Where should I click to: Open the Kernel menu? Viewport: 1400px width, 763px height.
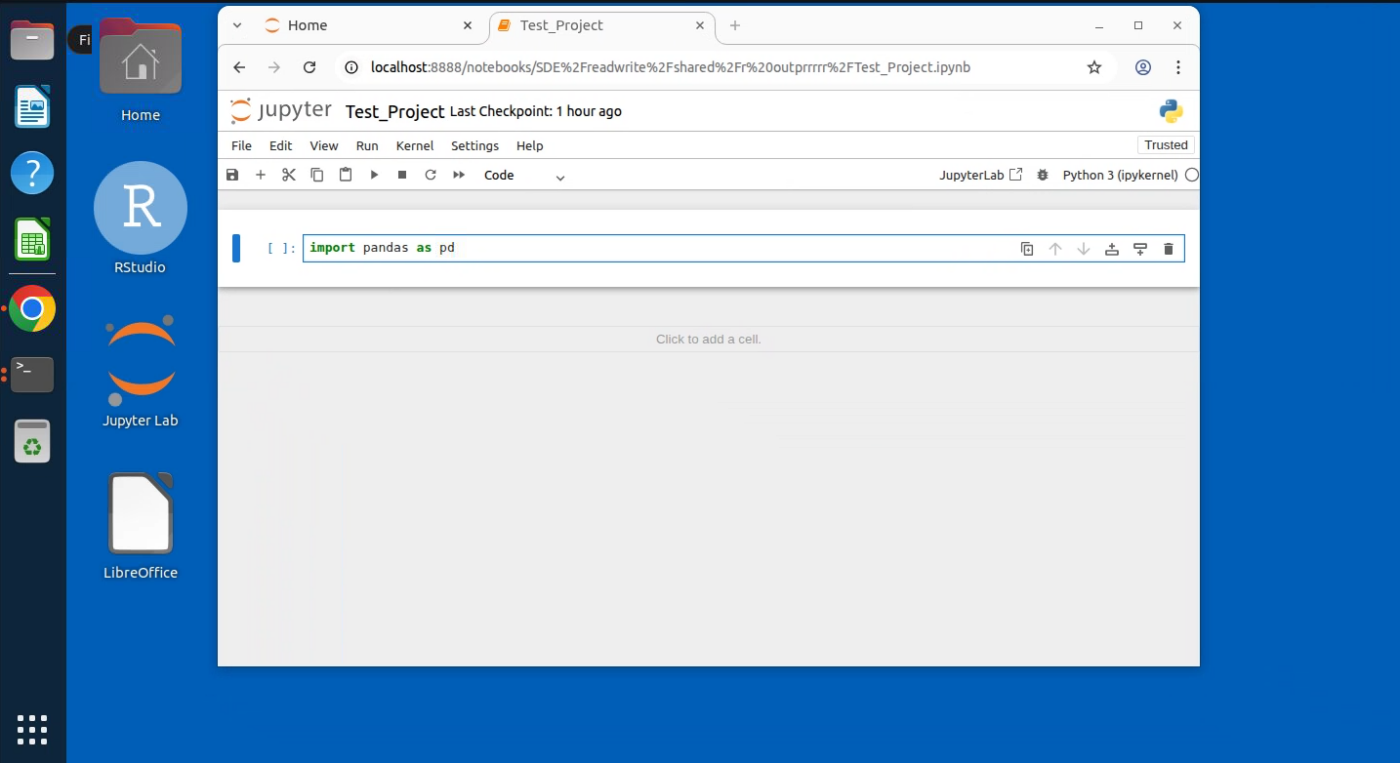click(414, 146)
